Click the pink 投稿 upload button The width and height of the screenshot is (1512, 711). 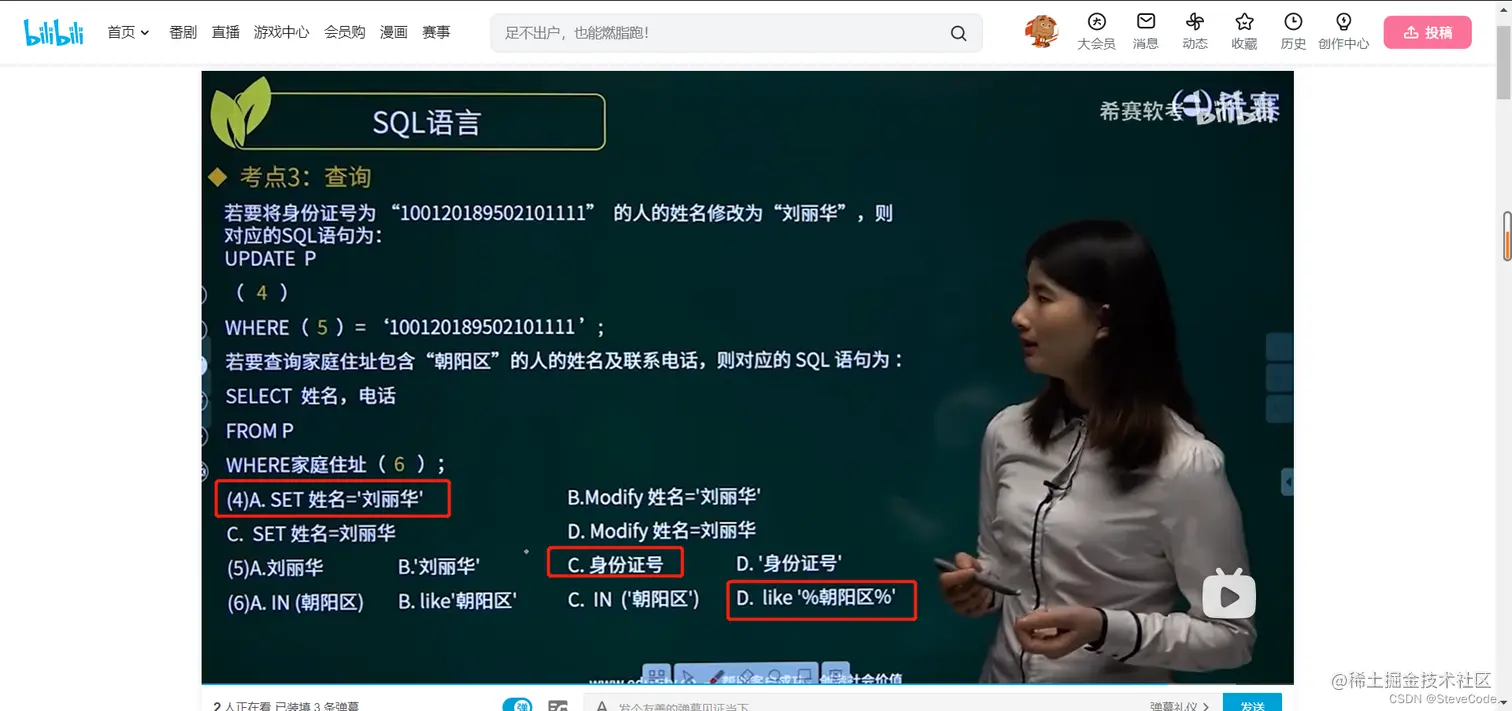coord(1427,31)
